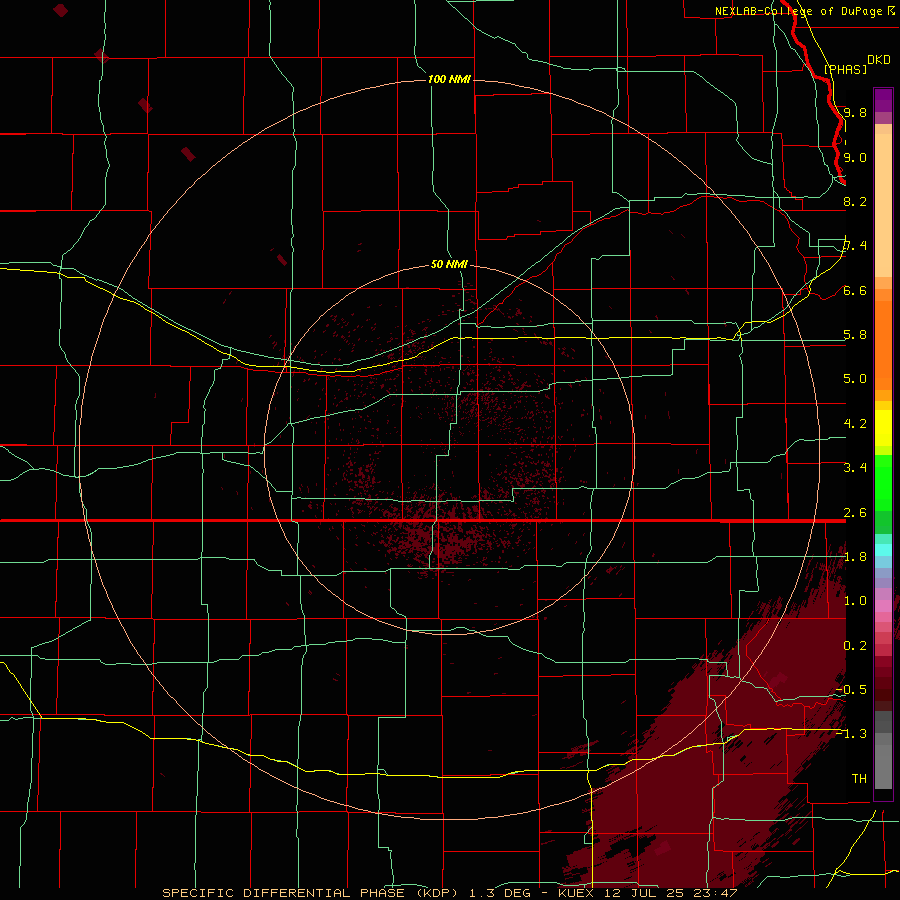Click the 9.0 value on the color scale

pyautogui.click(x=855, y=157)
